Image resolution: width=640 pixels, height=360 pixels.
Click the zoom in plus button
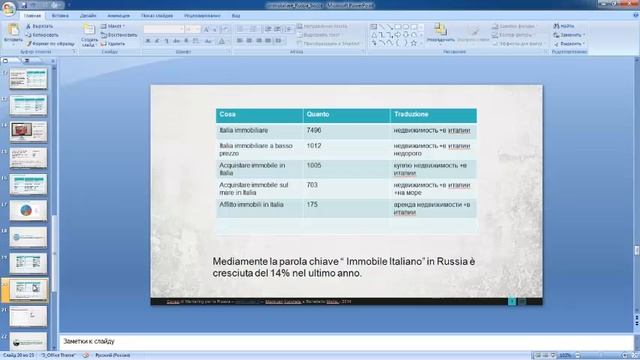click(624, 356)
